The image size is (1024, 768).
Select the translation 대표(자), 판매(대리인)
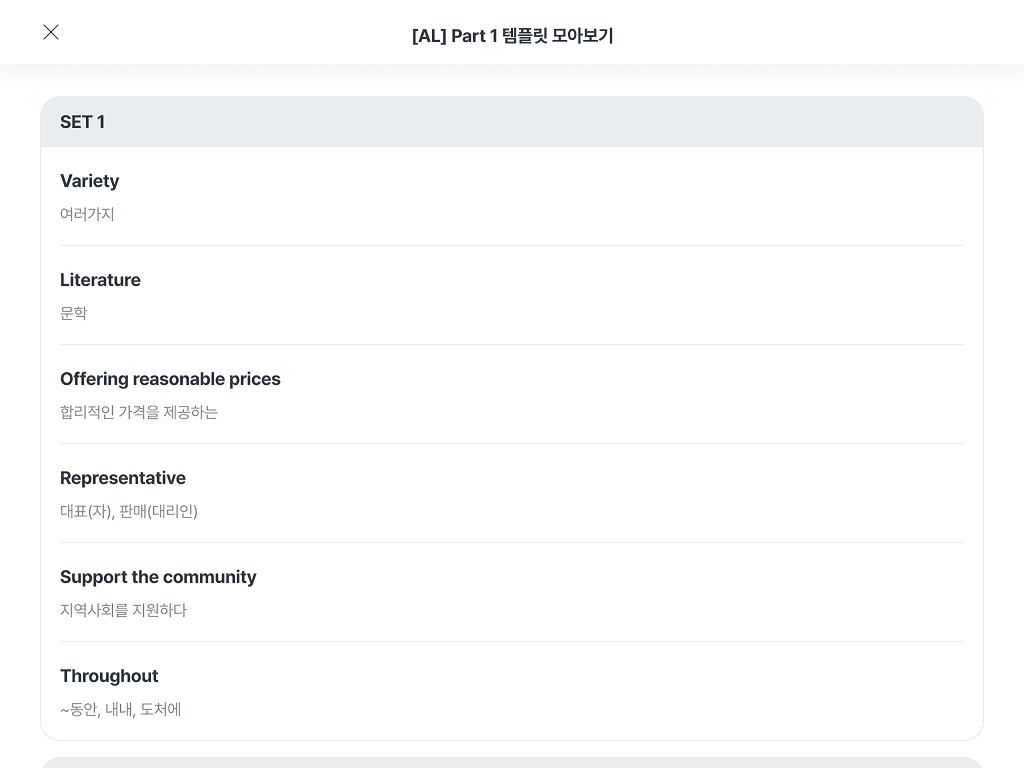[129, 511]
